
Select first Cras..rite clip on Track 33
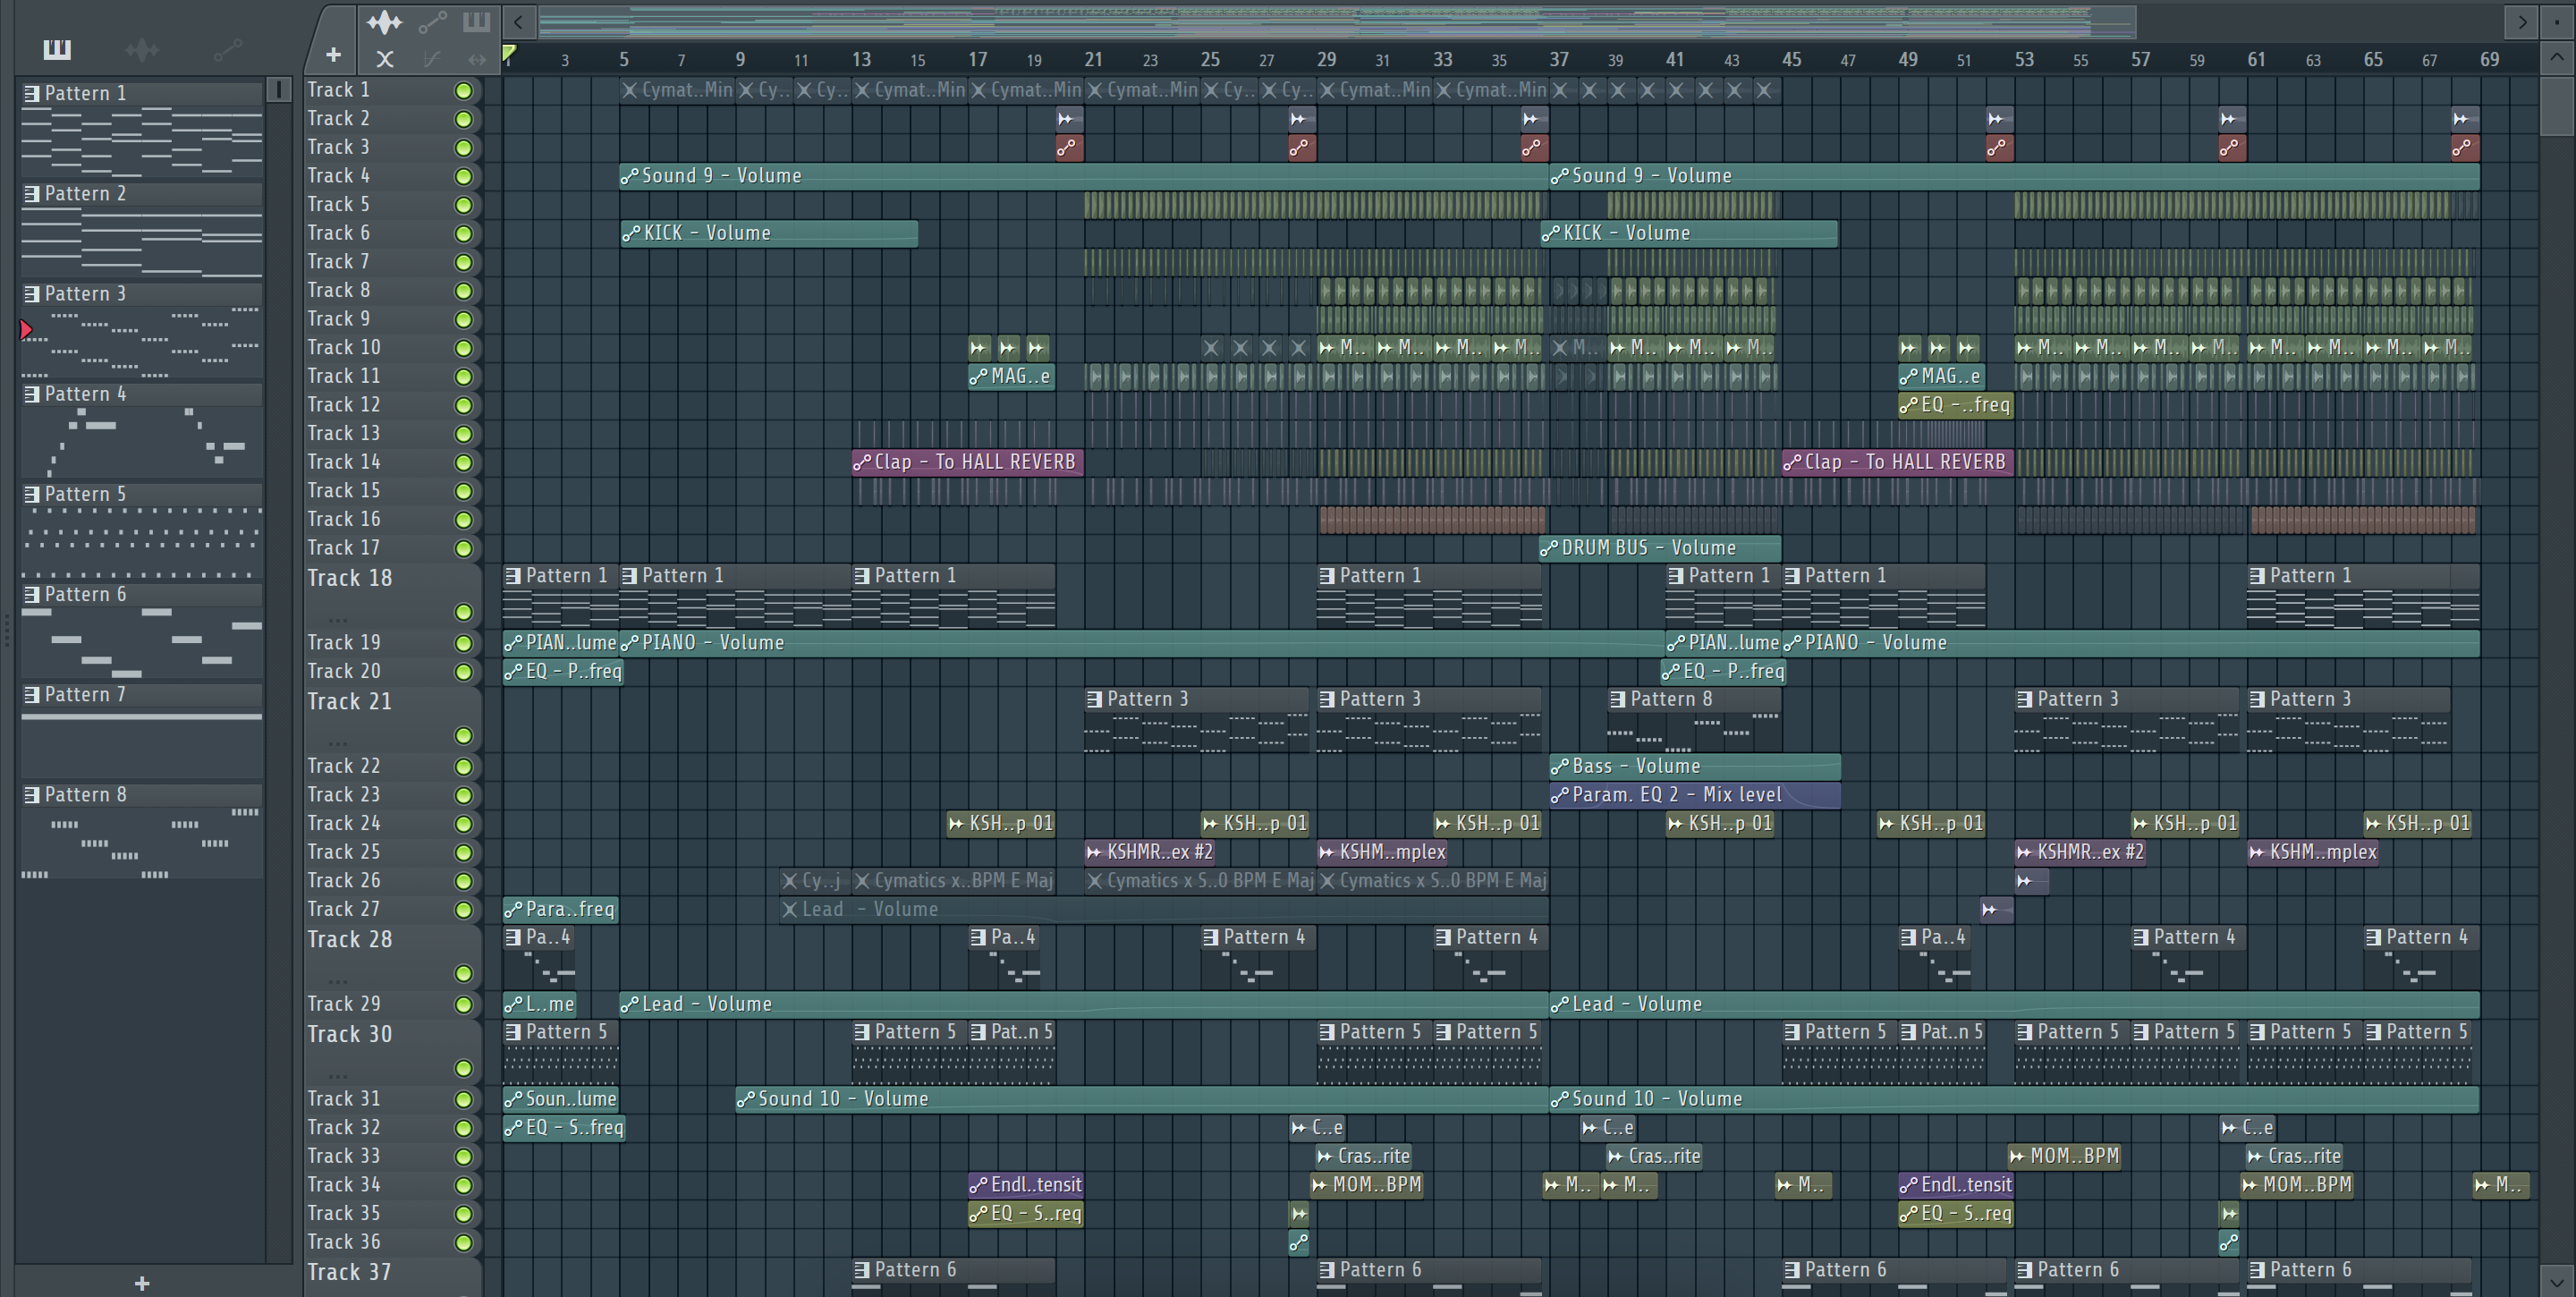pyautogui.click(x=1364, y=1156)
